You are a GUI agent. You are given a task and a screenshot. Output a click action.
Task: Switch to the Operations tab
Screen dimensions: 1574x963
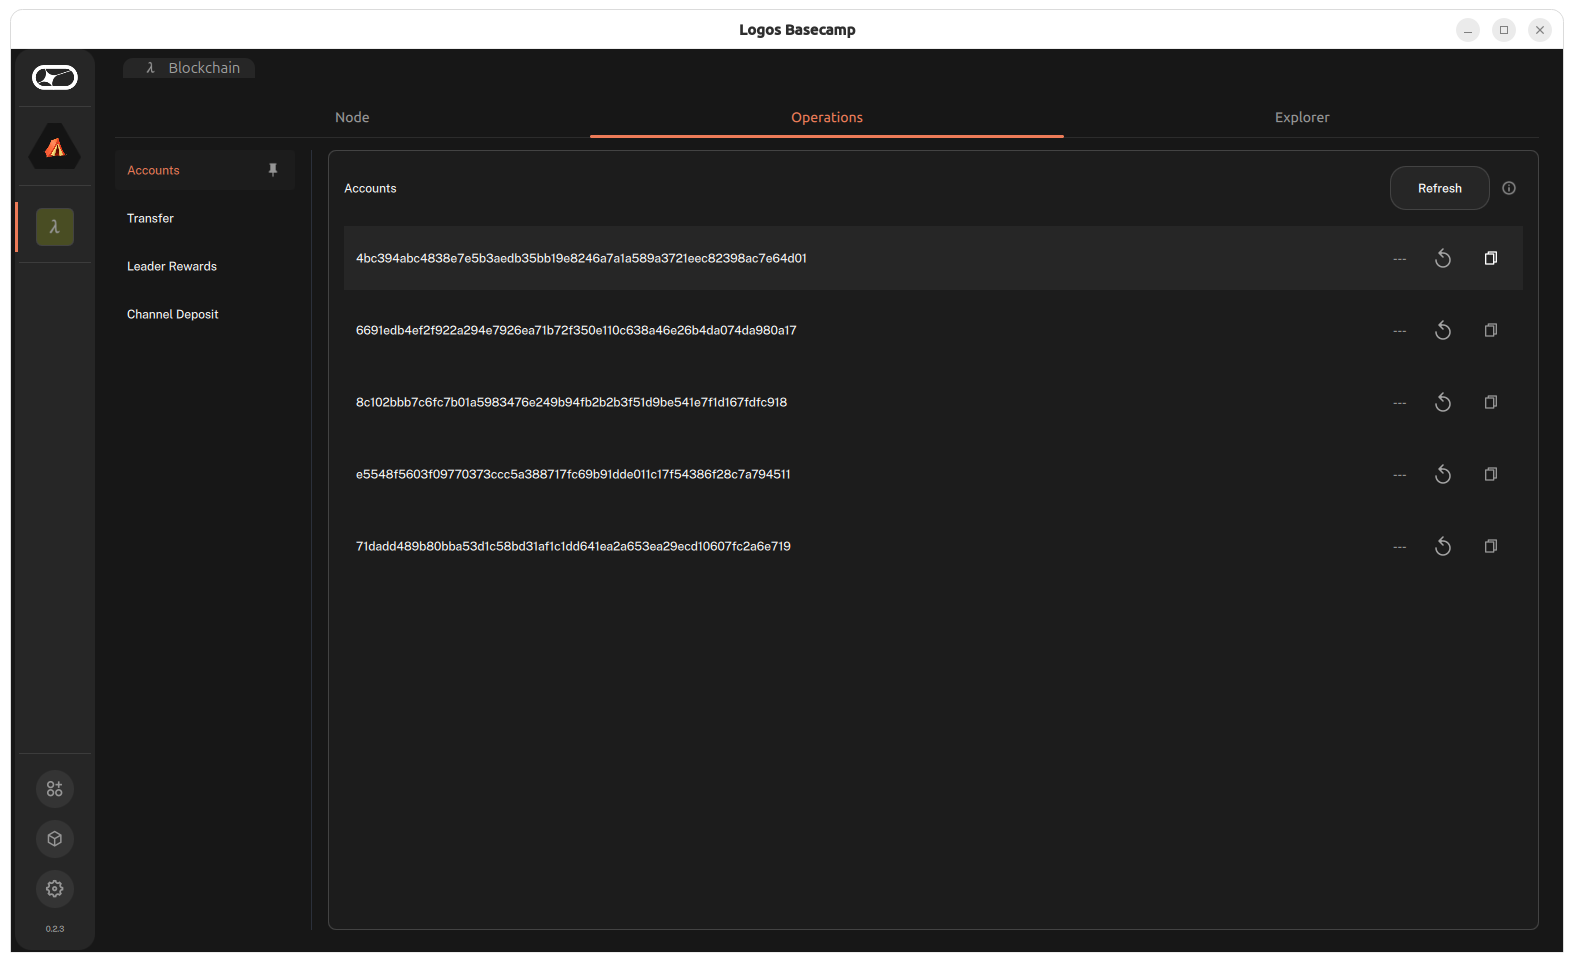(x=827, y=117)
